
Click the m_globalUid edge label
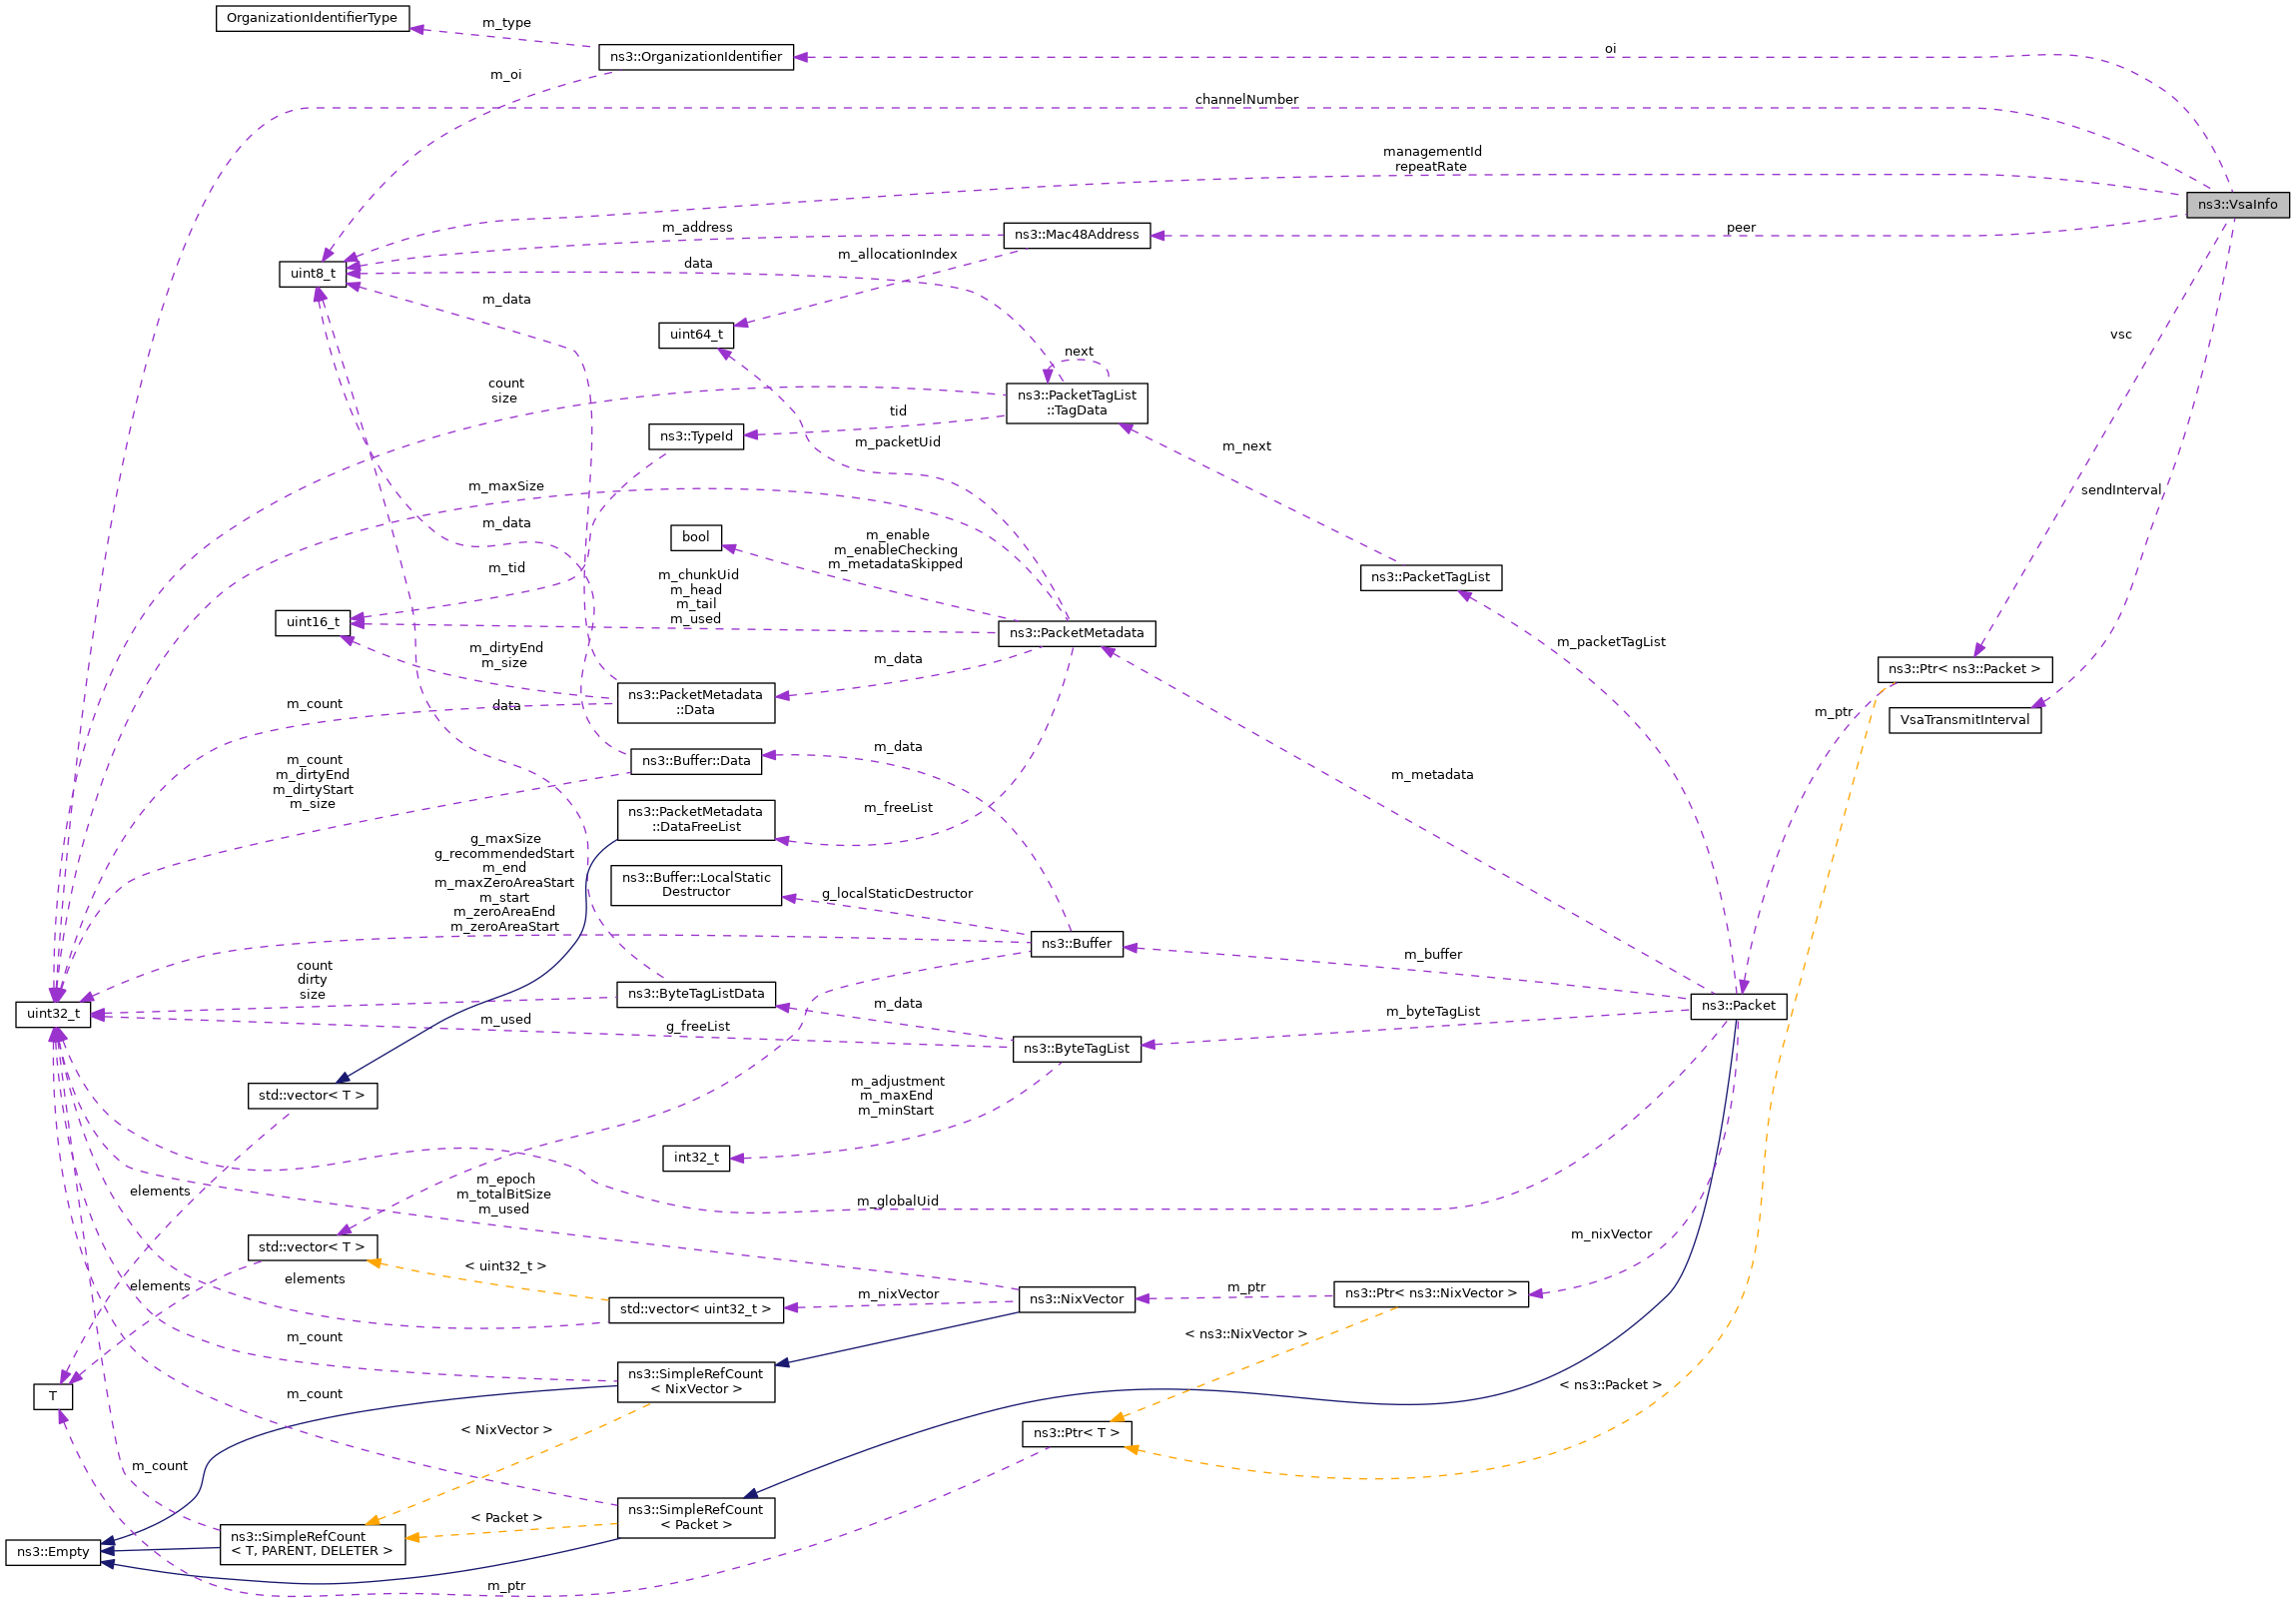898,1202
